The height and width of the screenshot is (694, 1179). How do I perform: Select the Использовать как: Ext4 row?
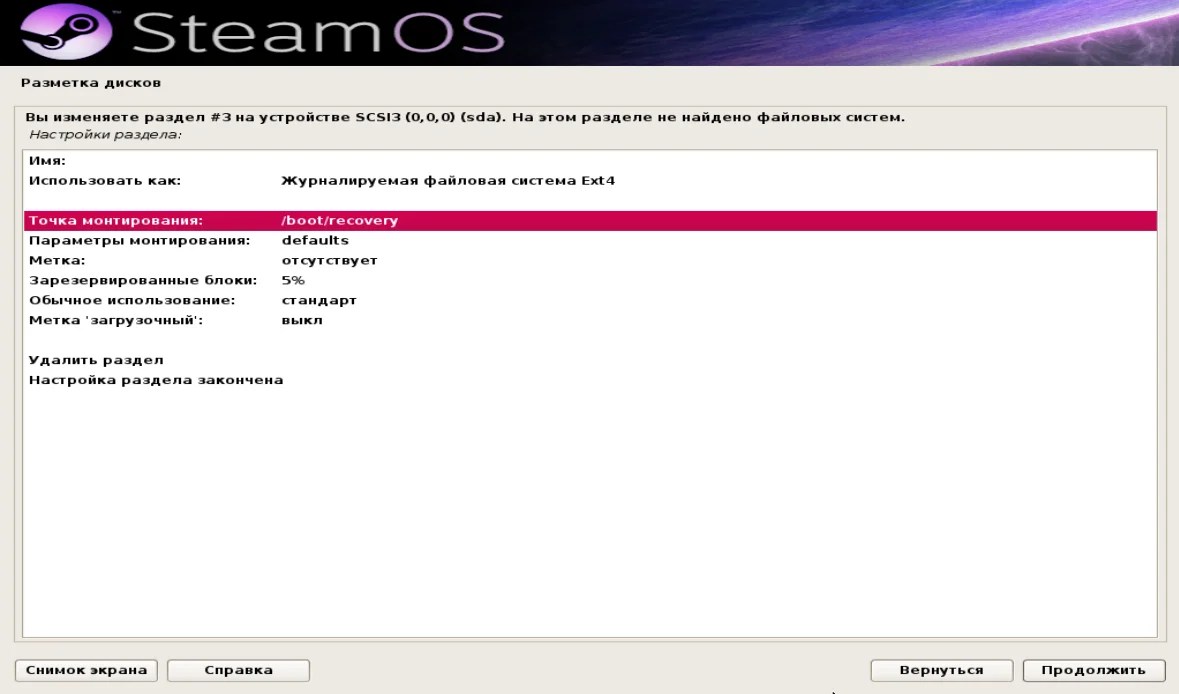click(x=590, y=180)
